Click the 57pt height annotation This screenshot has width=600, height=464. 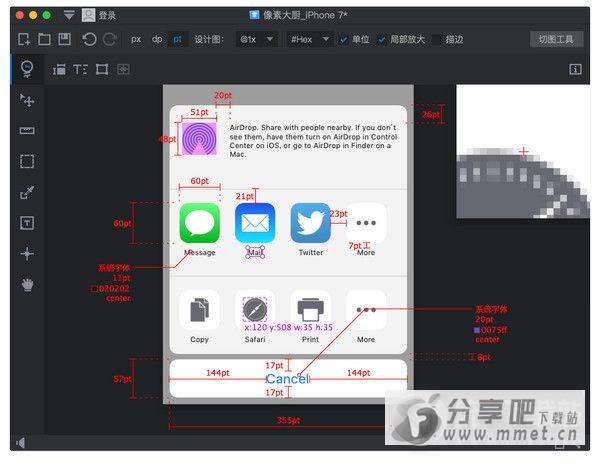pyautogui.click(x=122, y=379)
